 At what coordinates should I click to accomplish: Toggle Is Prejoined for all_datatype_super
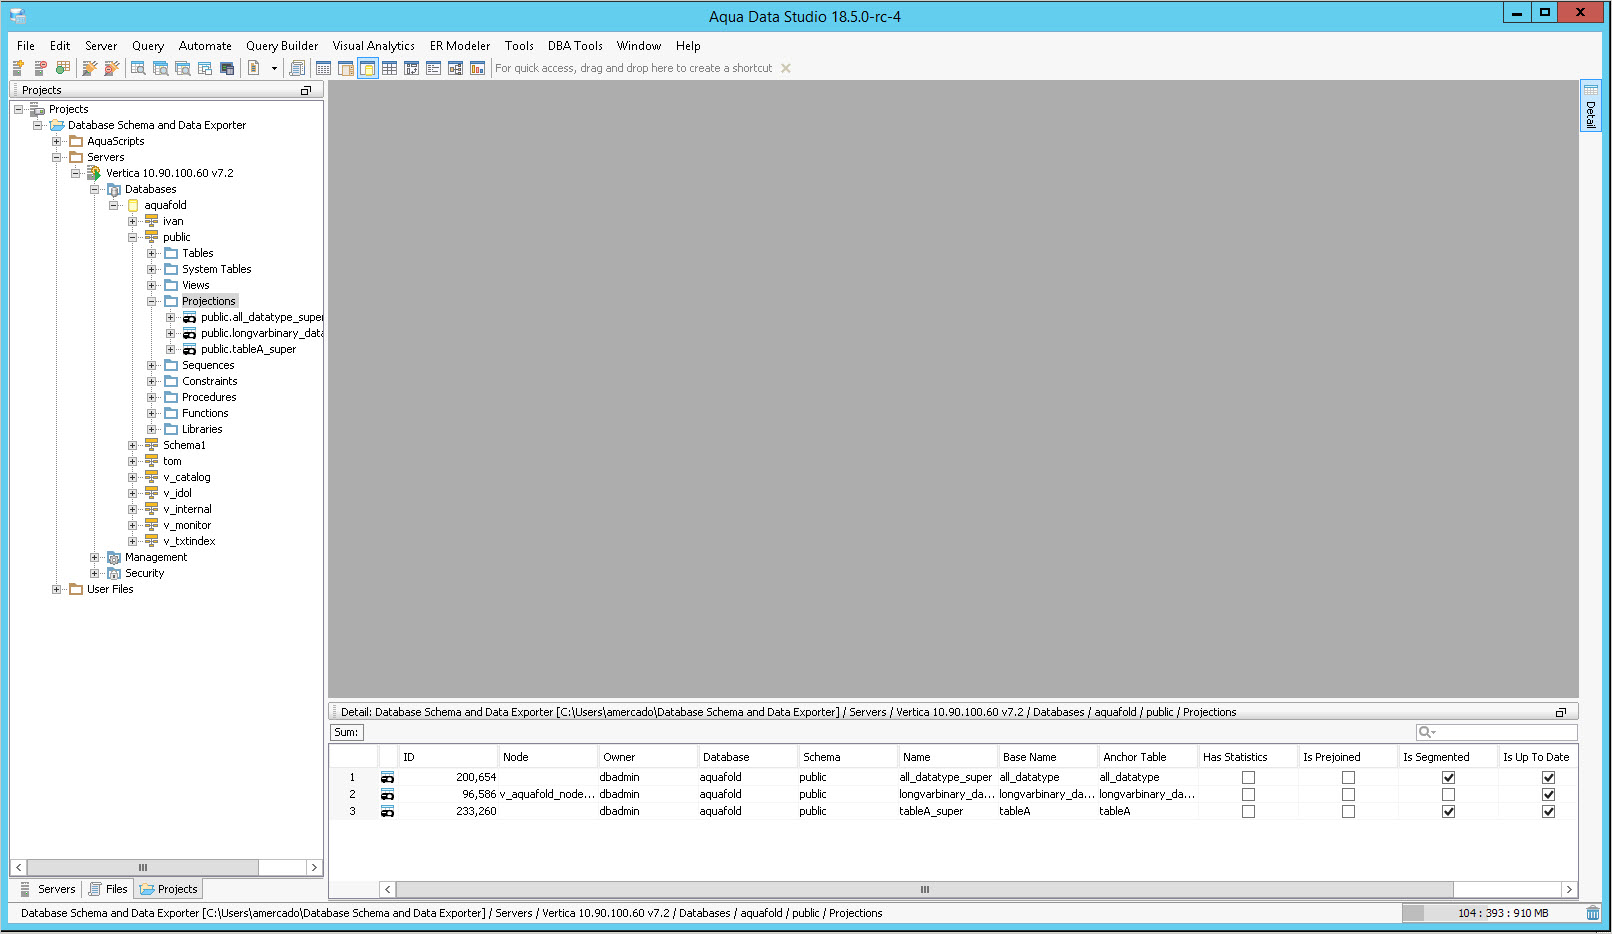pyautogui.click(x=1348, y=777)
